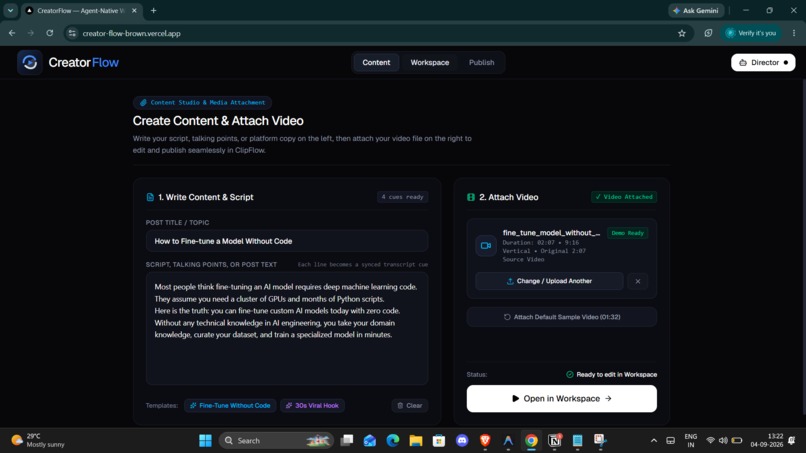806x453 pixels.
Task: Remove attached video with the X button
Action: [637, 281]
